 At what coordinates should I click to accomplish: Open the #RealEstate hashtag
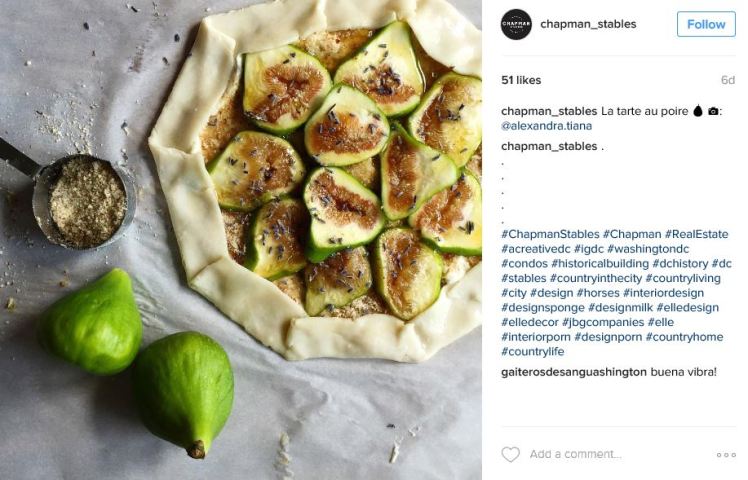click(696, 234)
